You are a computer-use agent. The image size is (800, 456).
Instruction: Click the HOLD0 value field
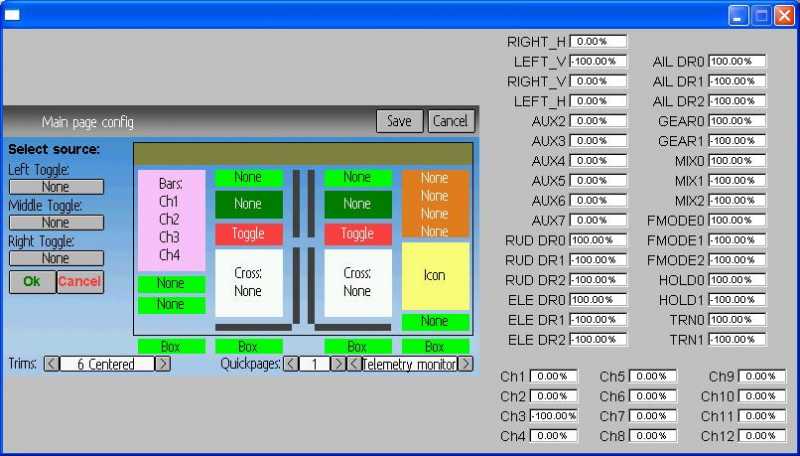(737, 280)
